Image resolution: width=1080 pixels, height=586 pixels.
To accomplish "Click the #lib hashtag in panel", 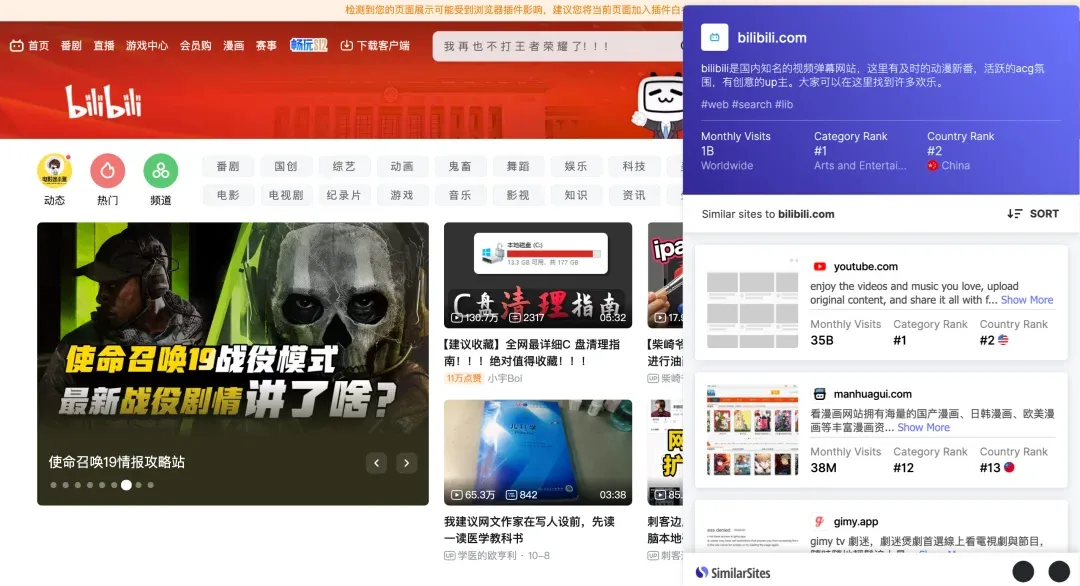I will (x=784, y=105).
